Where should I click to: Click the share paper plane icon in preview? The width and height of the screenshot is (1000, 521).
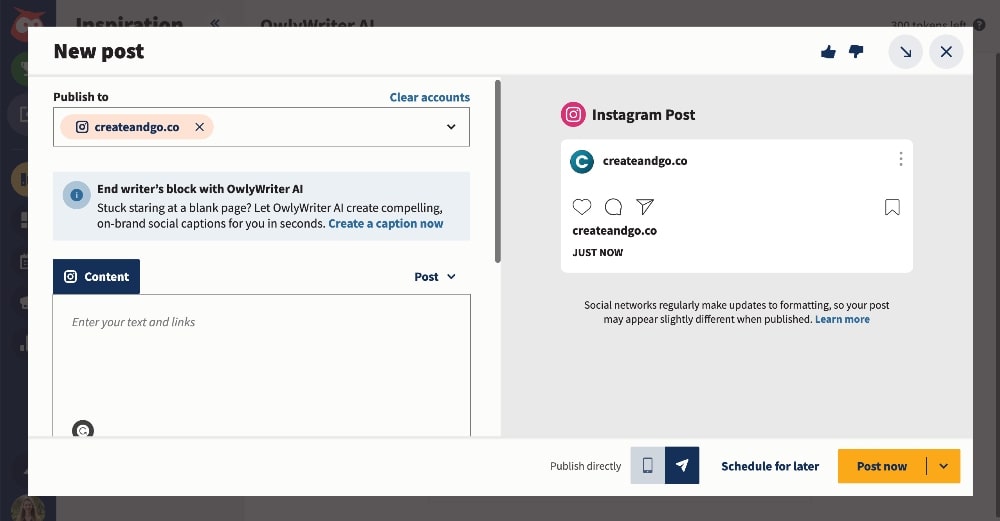(645, 207)
